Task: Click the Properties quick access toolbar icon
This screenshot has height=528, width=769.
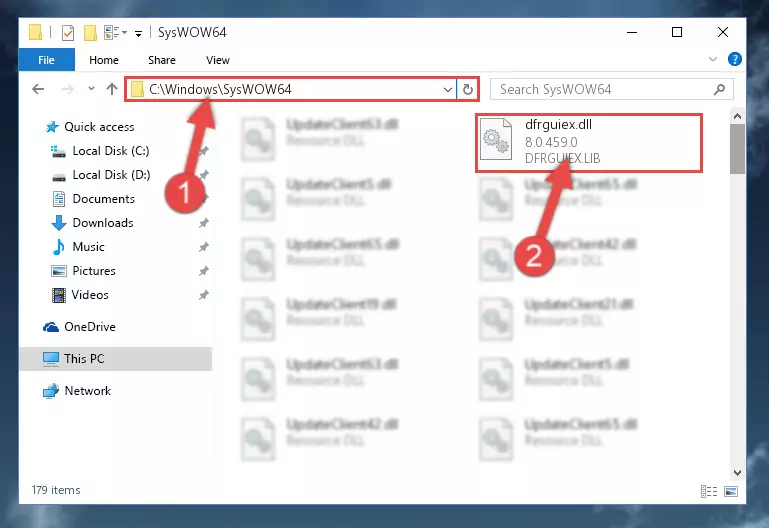Action: 68,33
